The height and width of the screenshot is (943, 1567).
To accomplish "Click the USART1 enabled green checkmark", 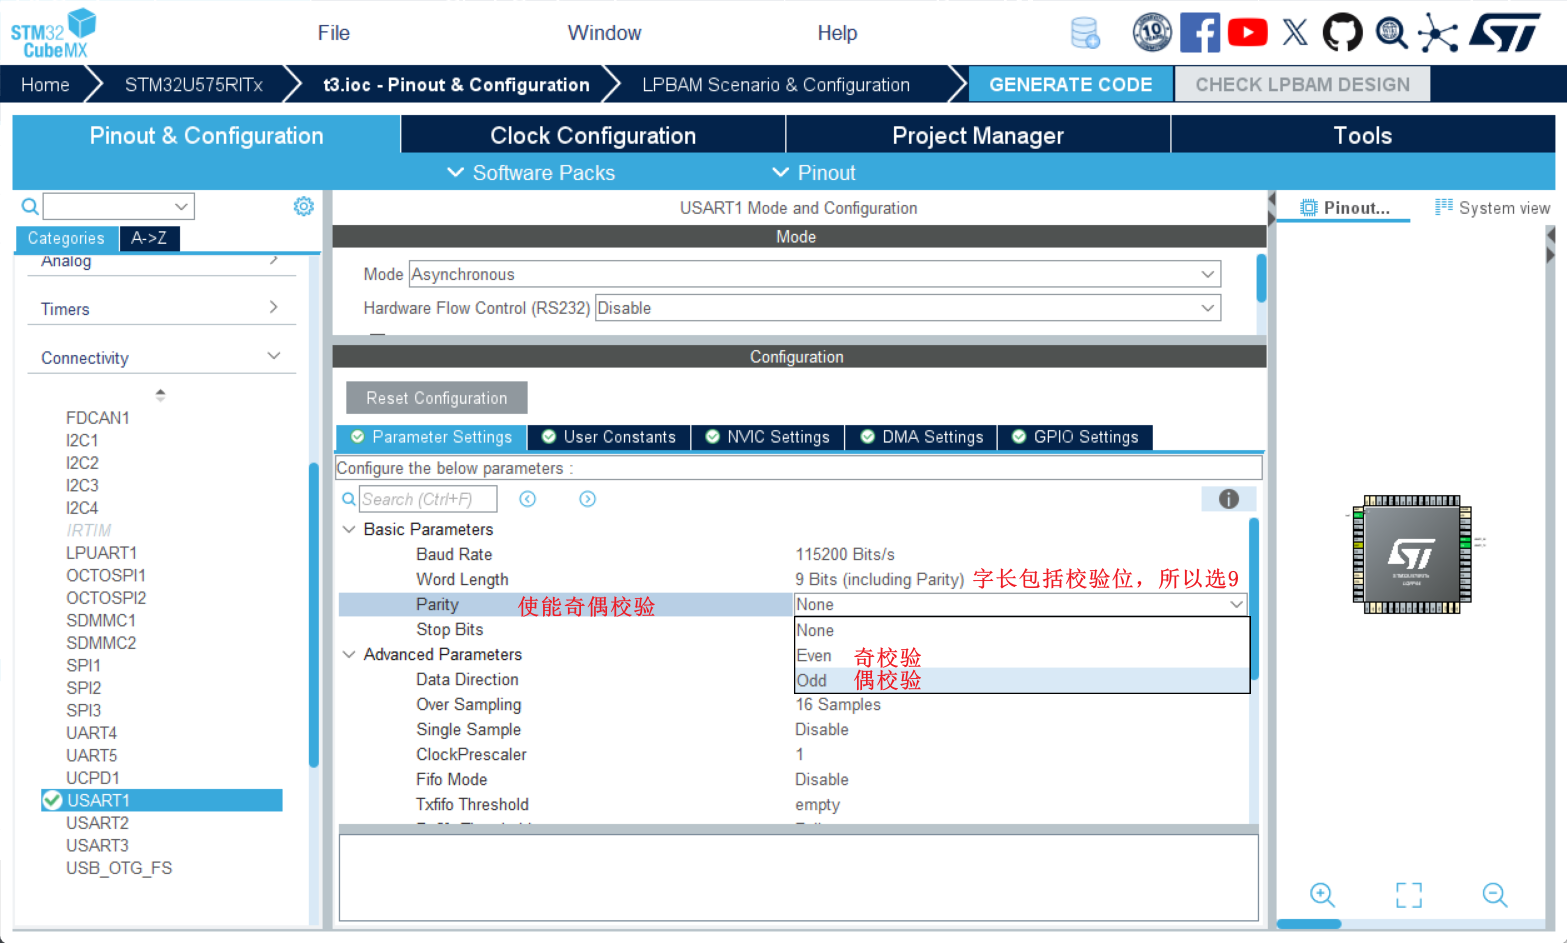I will click(53, 800).
